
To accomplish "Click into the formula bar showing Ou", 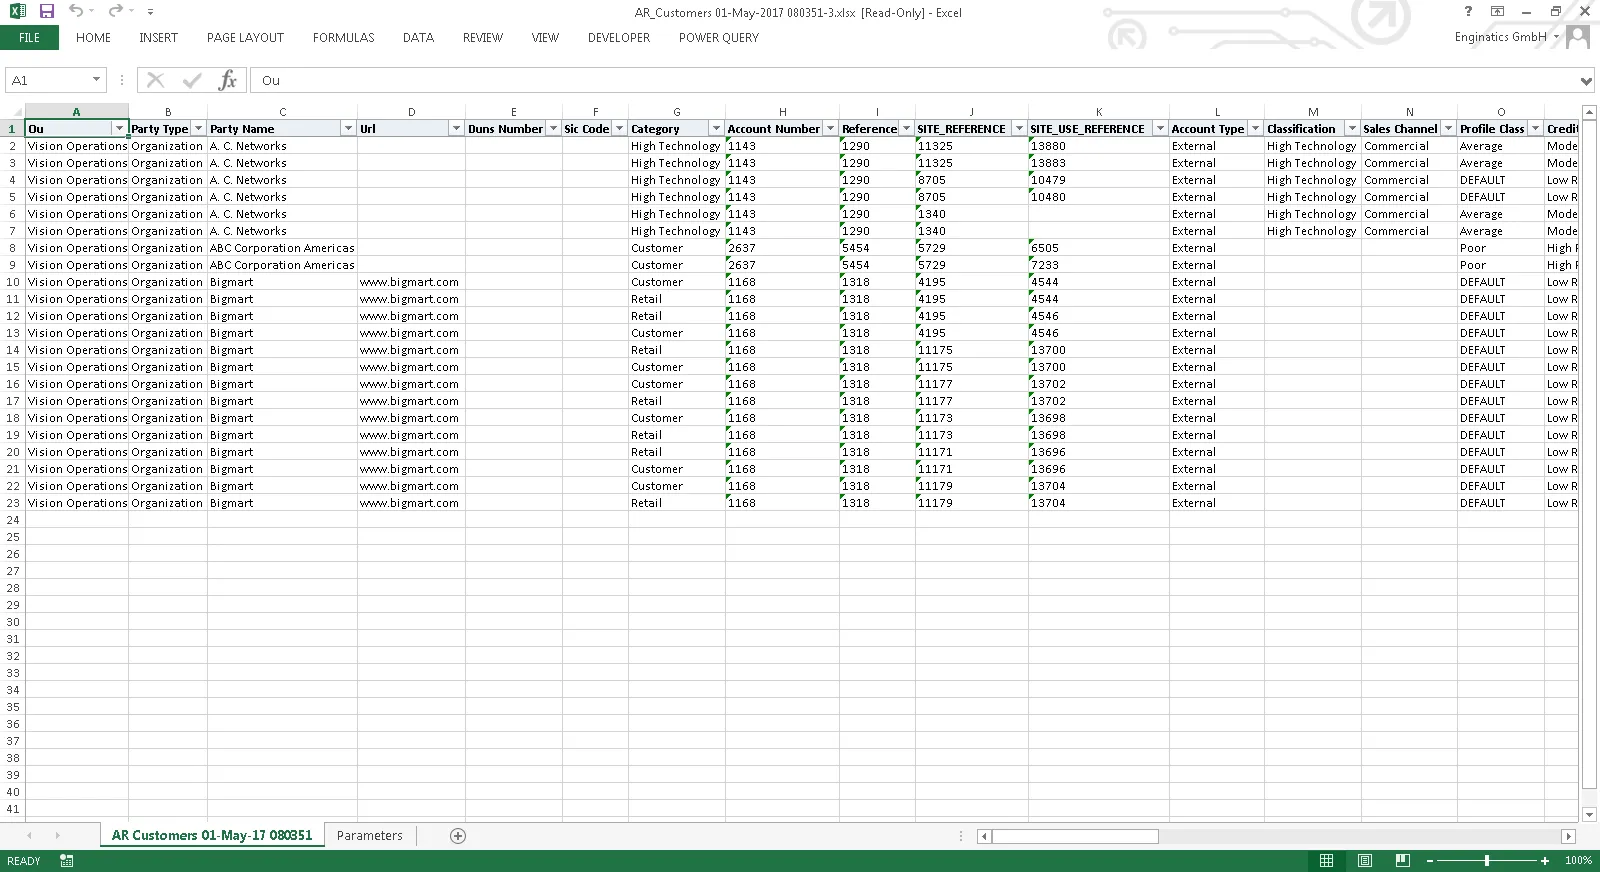I will pos(915,80).
